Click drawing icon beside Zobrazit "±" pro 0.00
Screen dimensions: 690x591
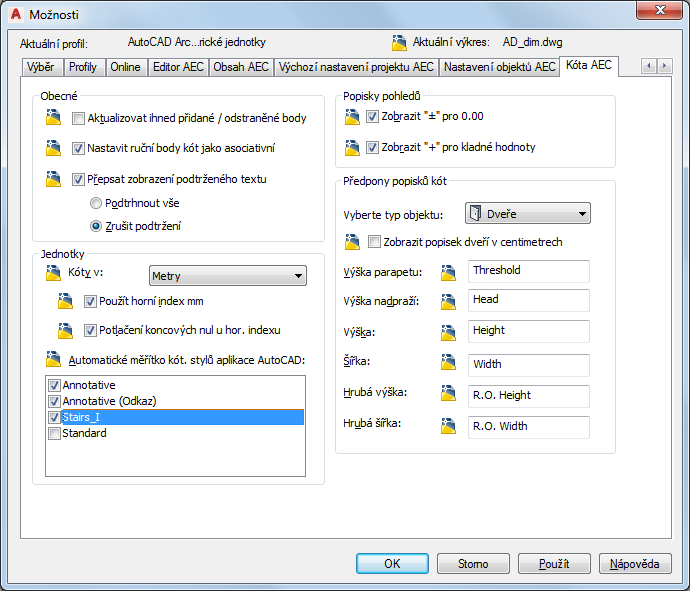point(352,117)
